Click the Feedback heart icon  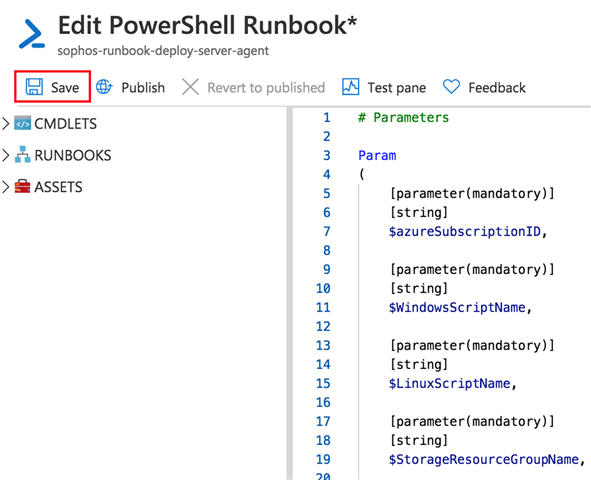(x=451, y=87)
